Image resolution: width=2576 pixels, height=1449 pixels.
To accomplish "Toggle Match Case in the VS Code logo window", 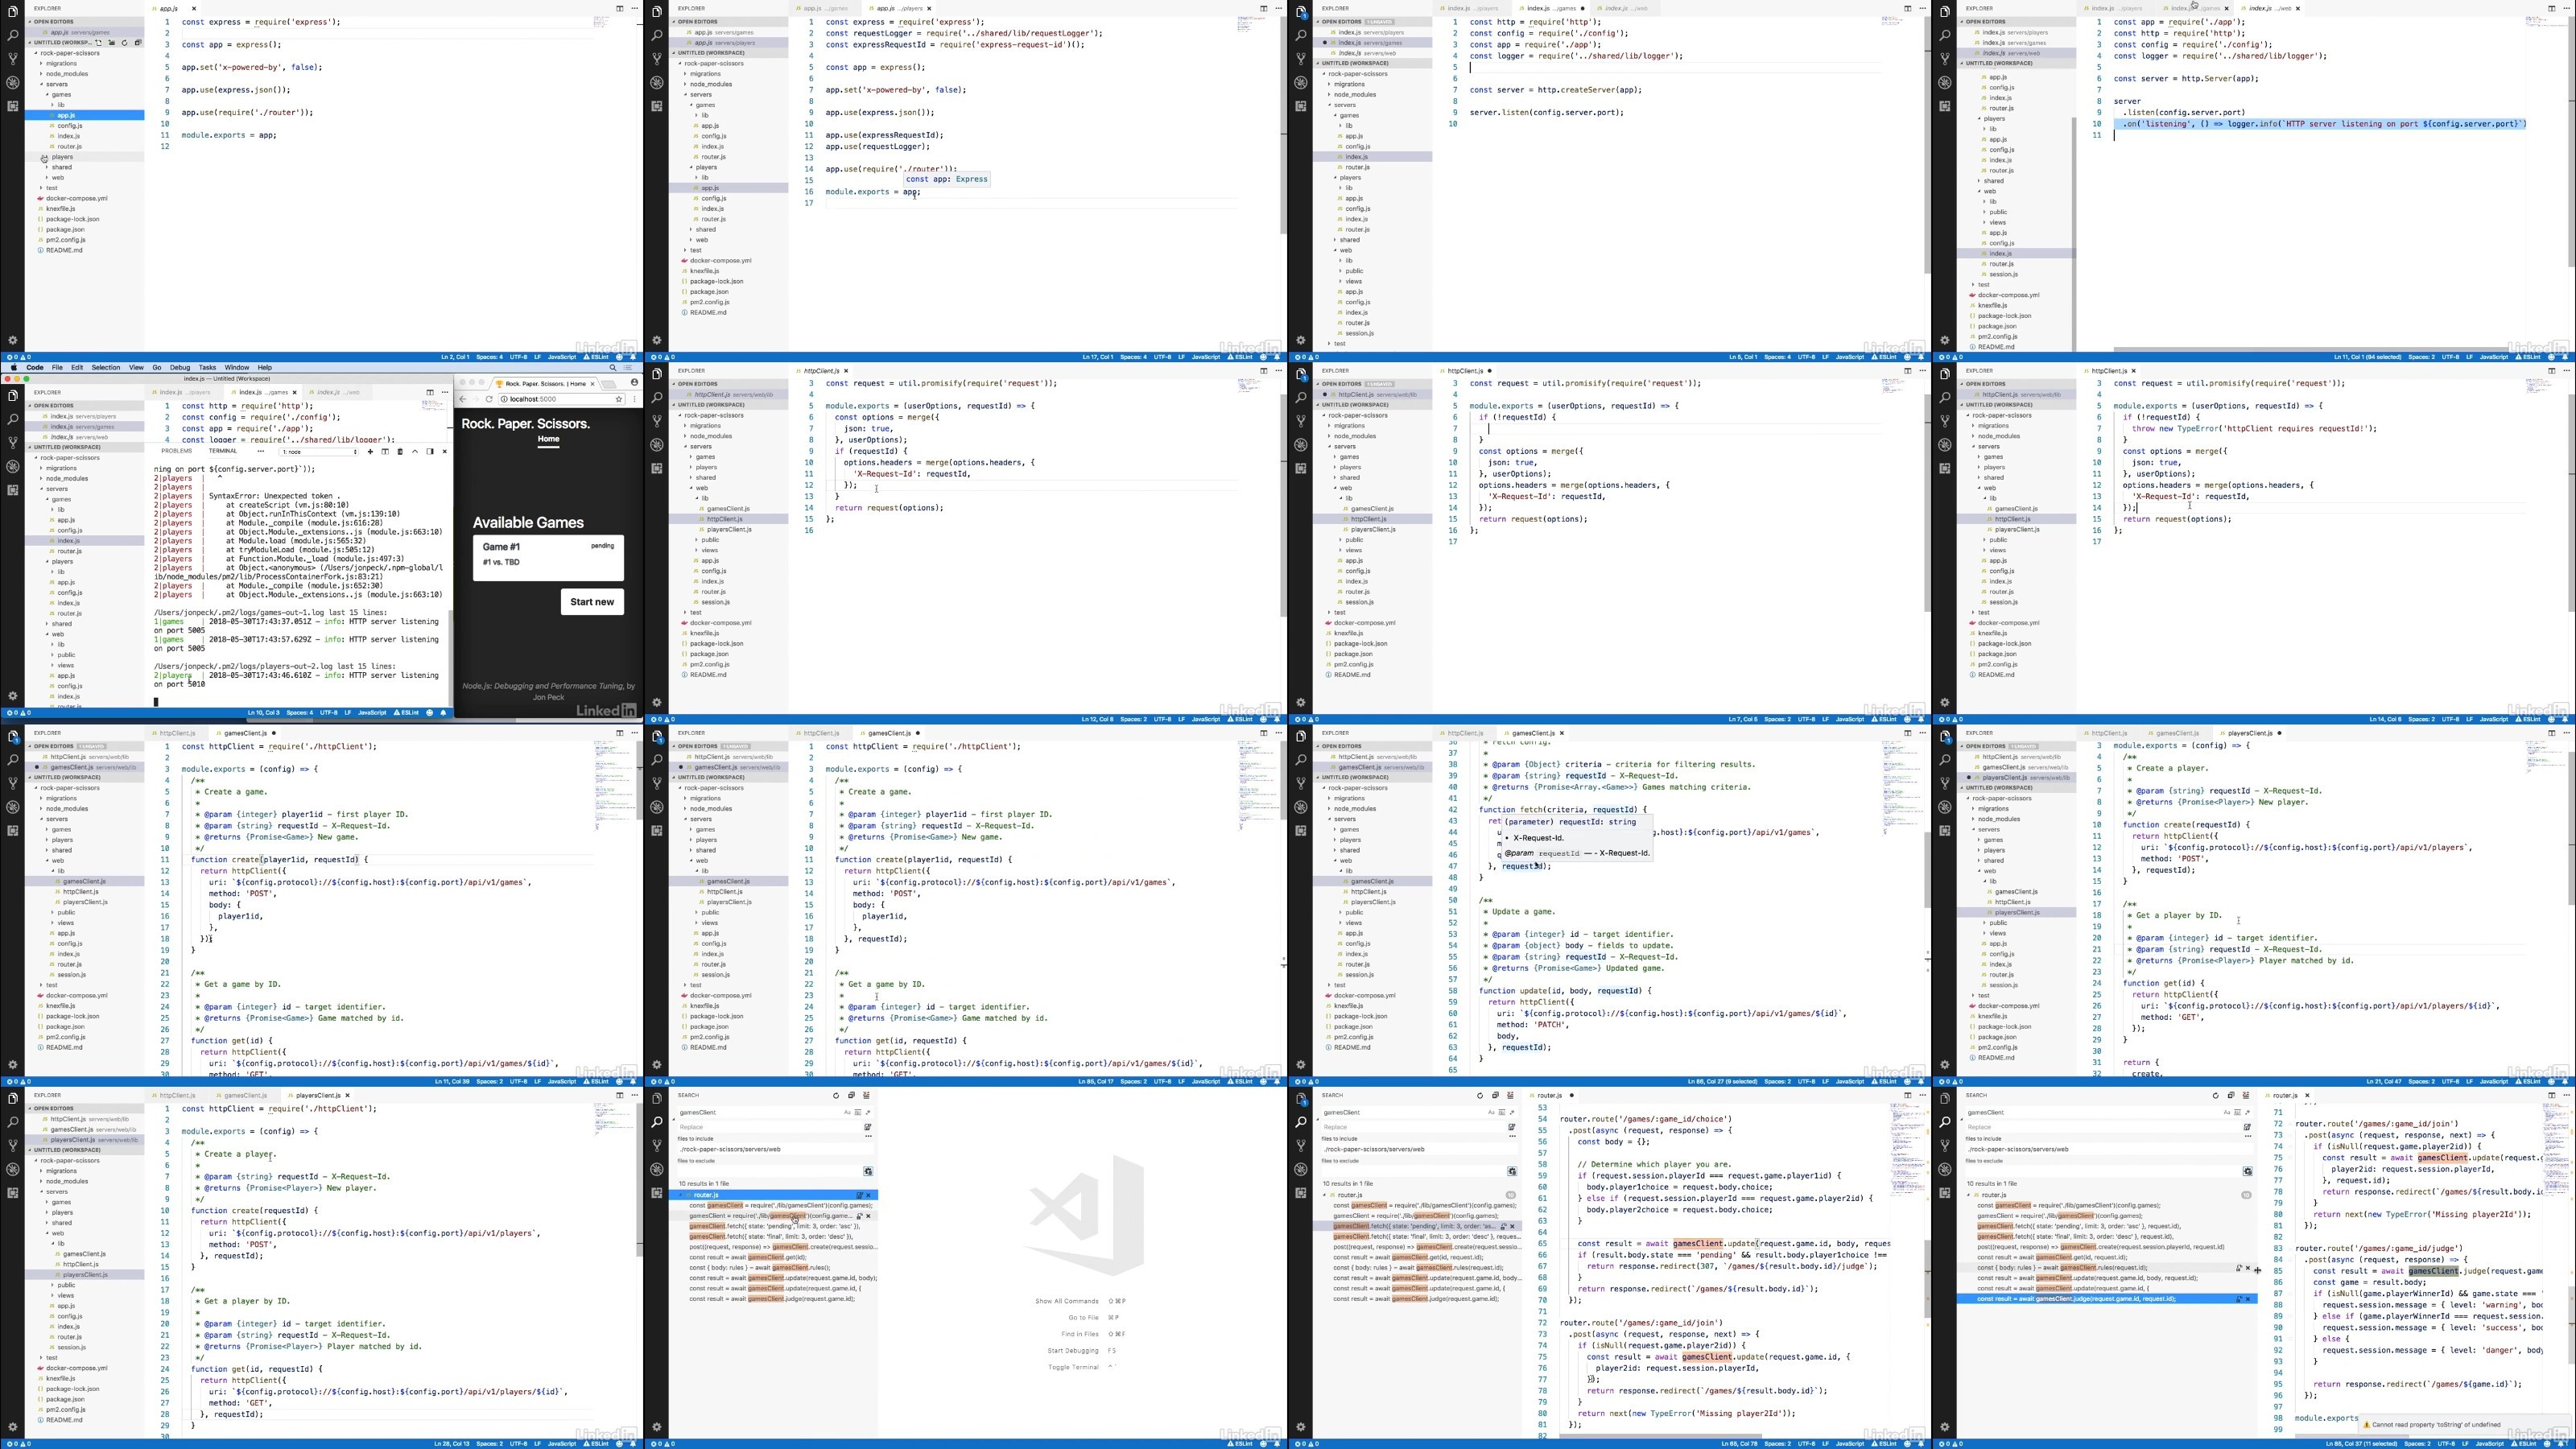I will point(848,1113).
